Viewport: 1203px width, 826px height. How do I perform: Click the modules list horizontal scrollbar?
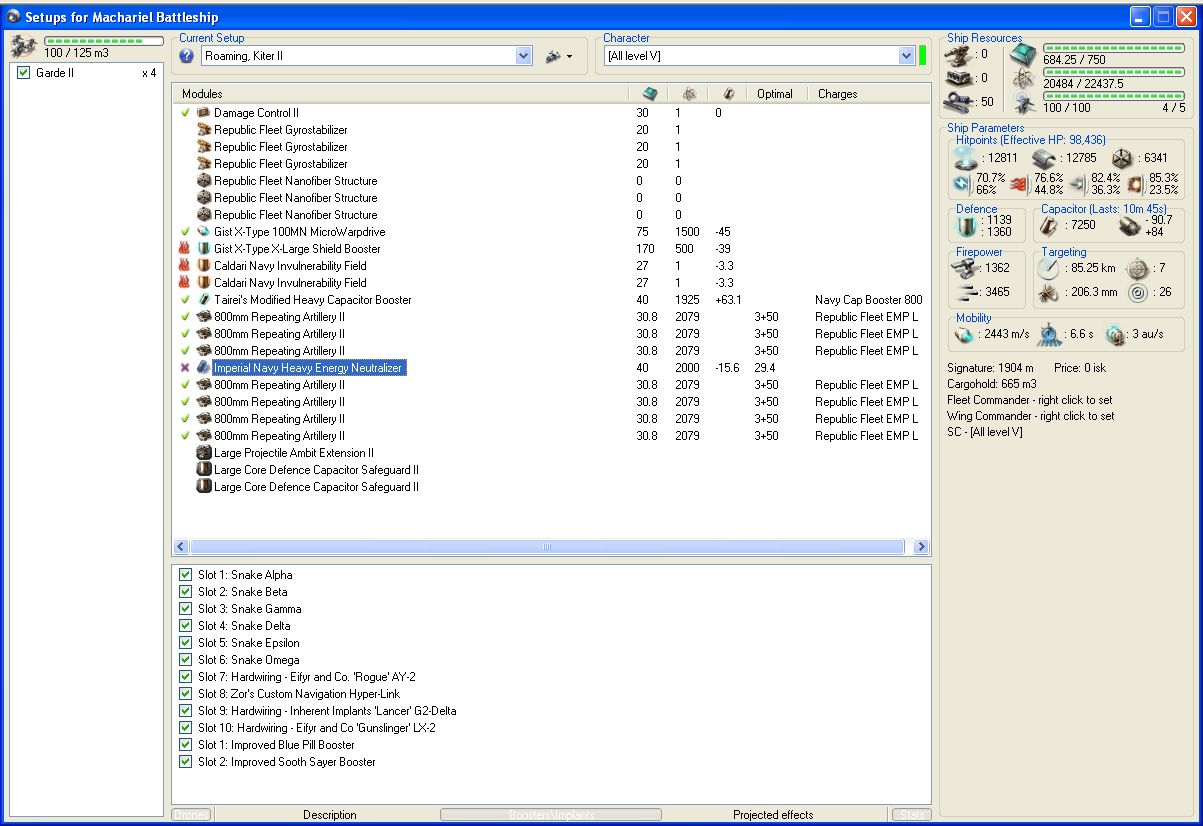click(x=550, y=547)
